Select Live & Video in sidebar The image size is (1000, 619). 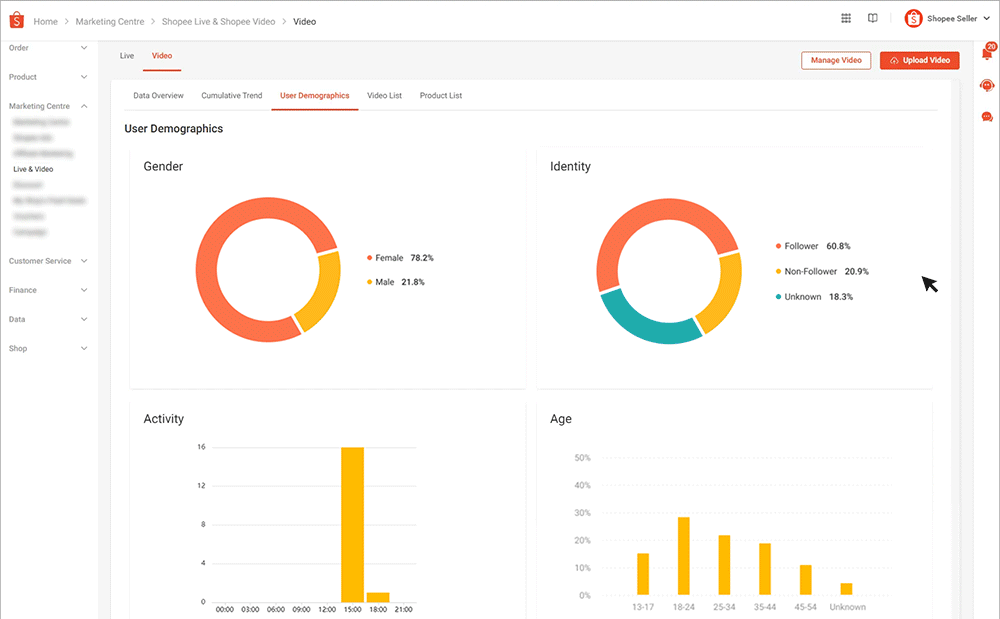(33, 169)
